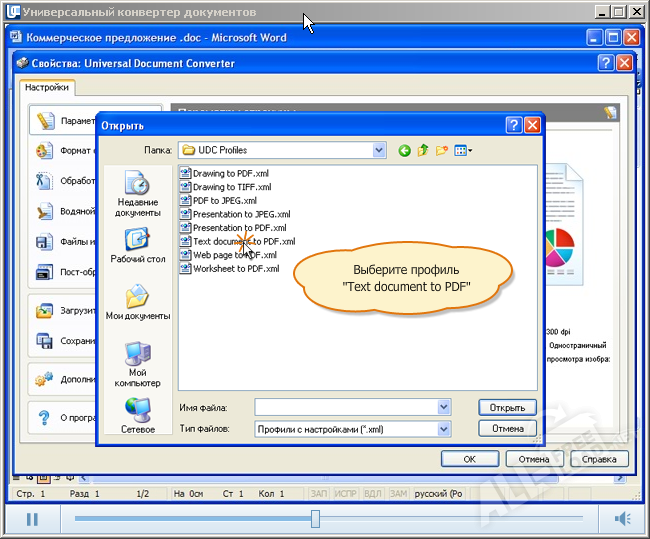Pause the video playback

tap(32, 518)
